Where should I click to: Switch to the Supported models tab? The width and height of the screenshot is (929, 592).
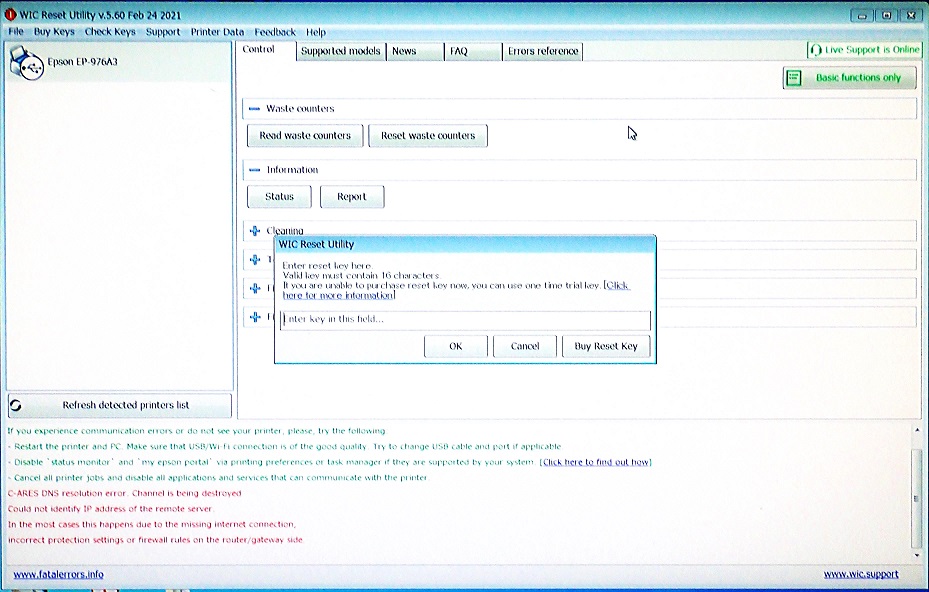pyautogui.click(x=341, y=51)
